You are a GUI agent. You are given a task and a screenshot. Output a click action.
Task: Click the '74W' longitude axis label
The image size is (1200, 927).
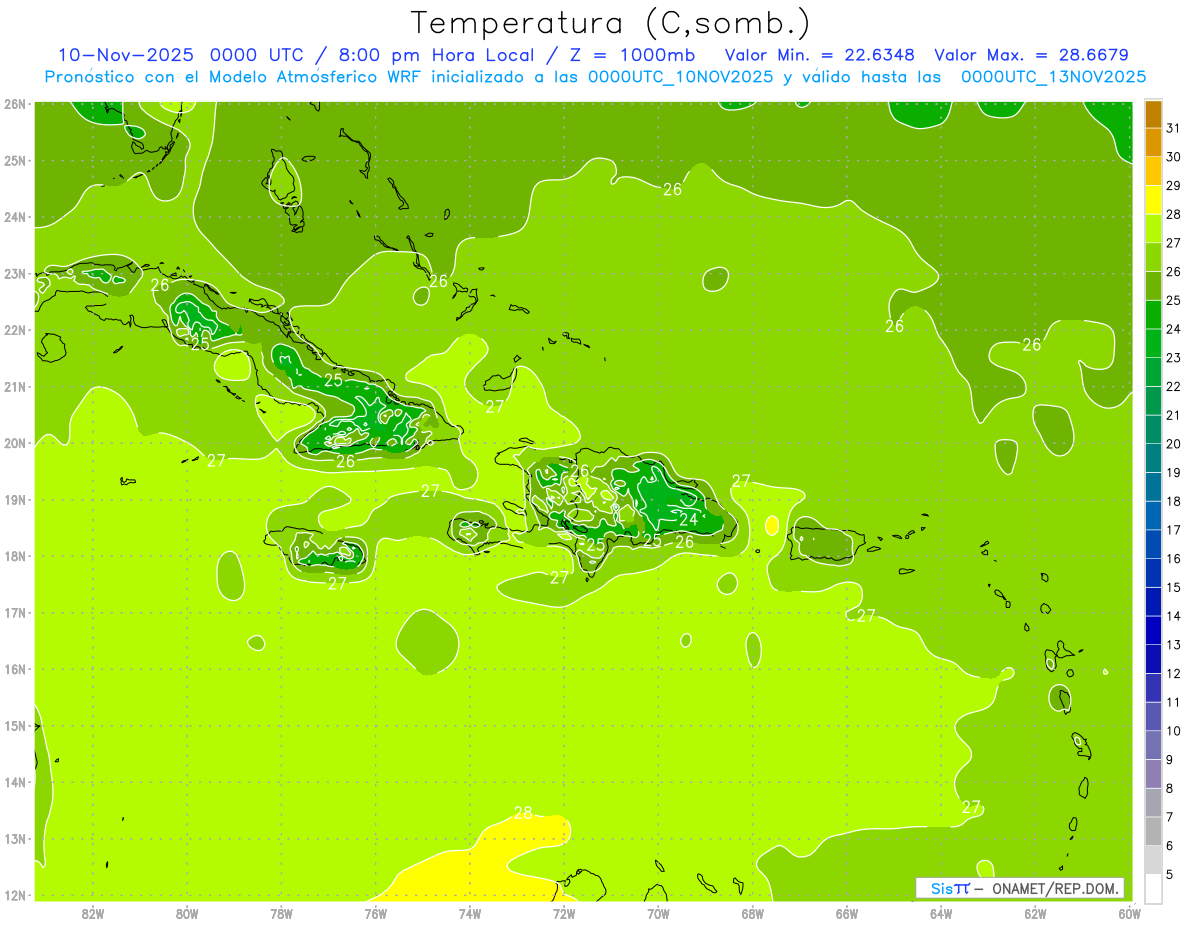pos(470,913)
